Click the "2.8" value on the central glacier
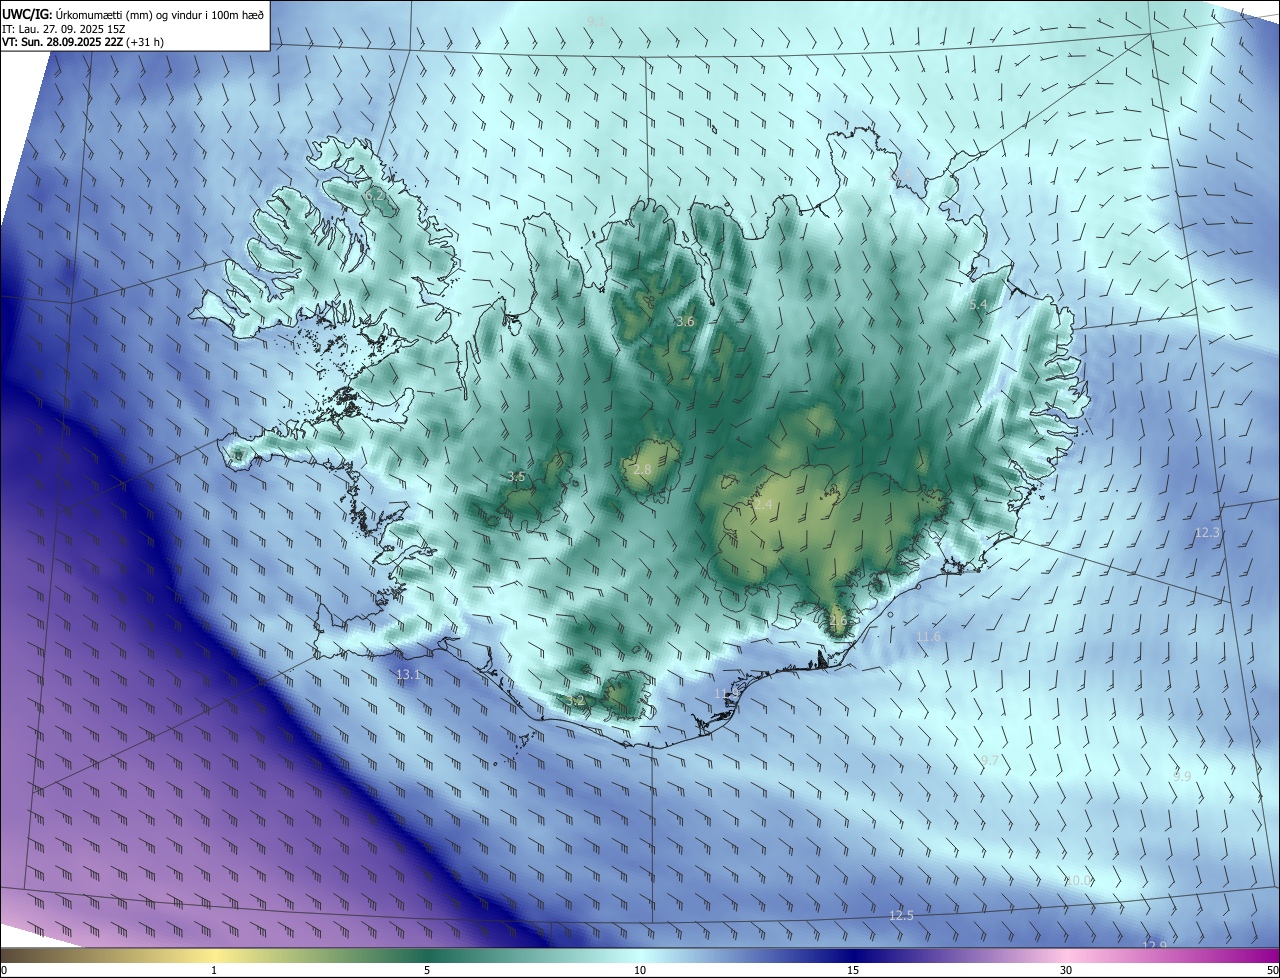 (x=643, y=469)
